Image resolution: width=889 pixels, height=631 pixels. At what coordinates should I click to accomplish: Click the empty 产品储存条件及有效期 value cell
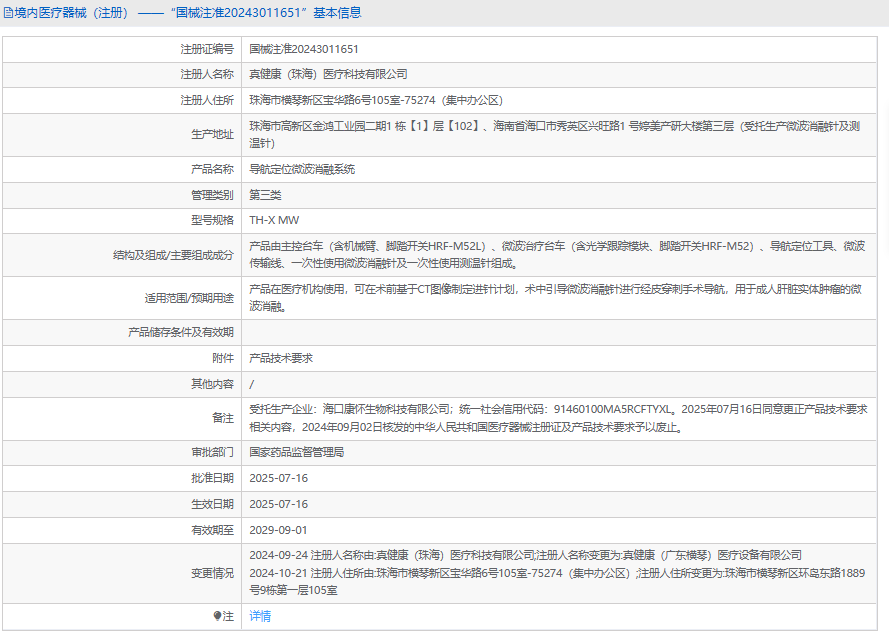[x=560, y=332]
